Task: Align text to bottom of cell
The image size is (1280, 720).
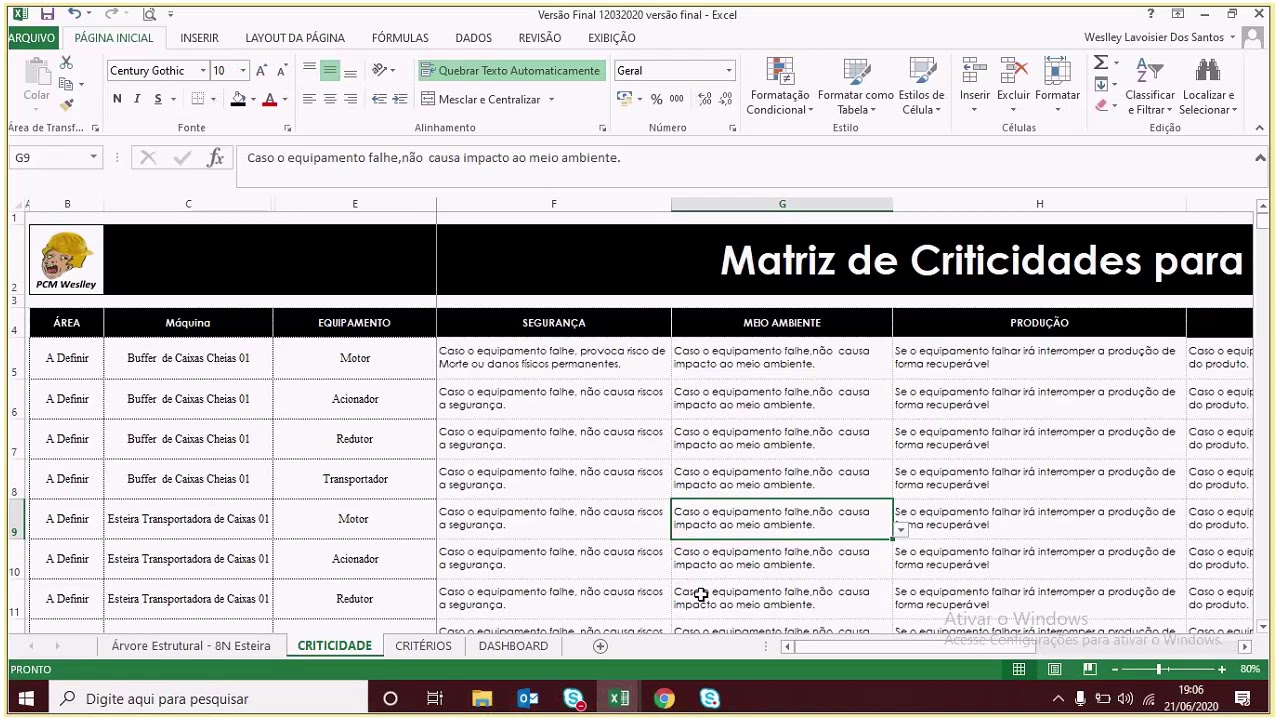Action: (x=350, y=71)
